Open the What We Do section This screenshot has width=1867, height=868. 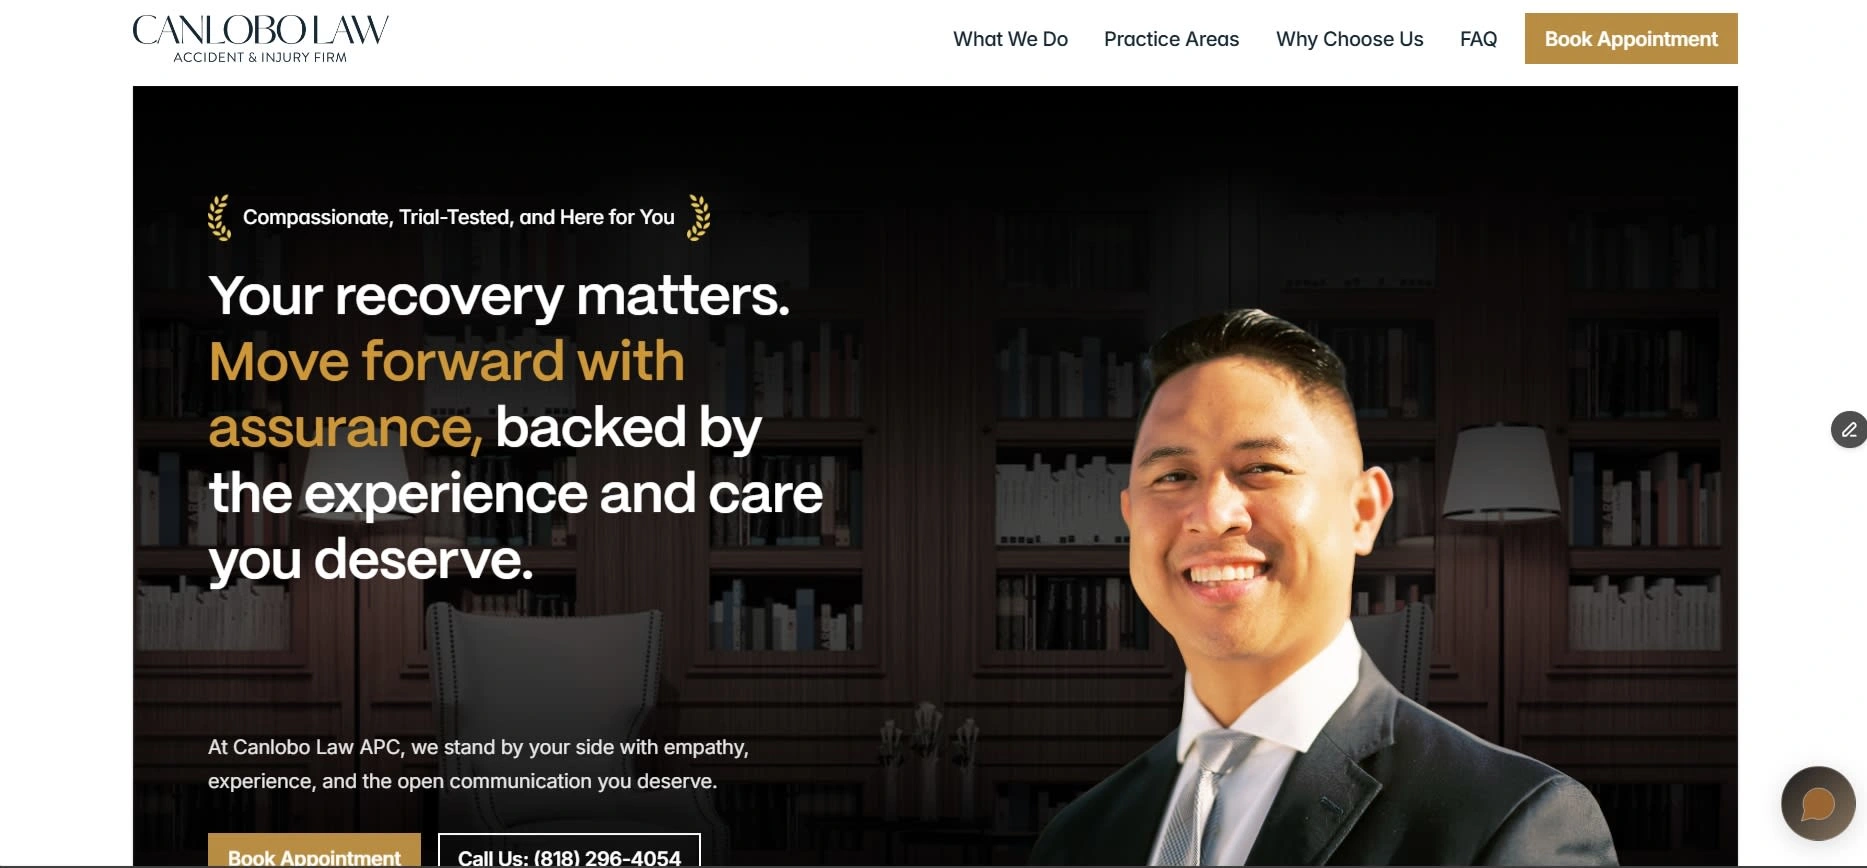(x=1010, y=39)
